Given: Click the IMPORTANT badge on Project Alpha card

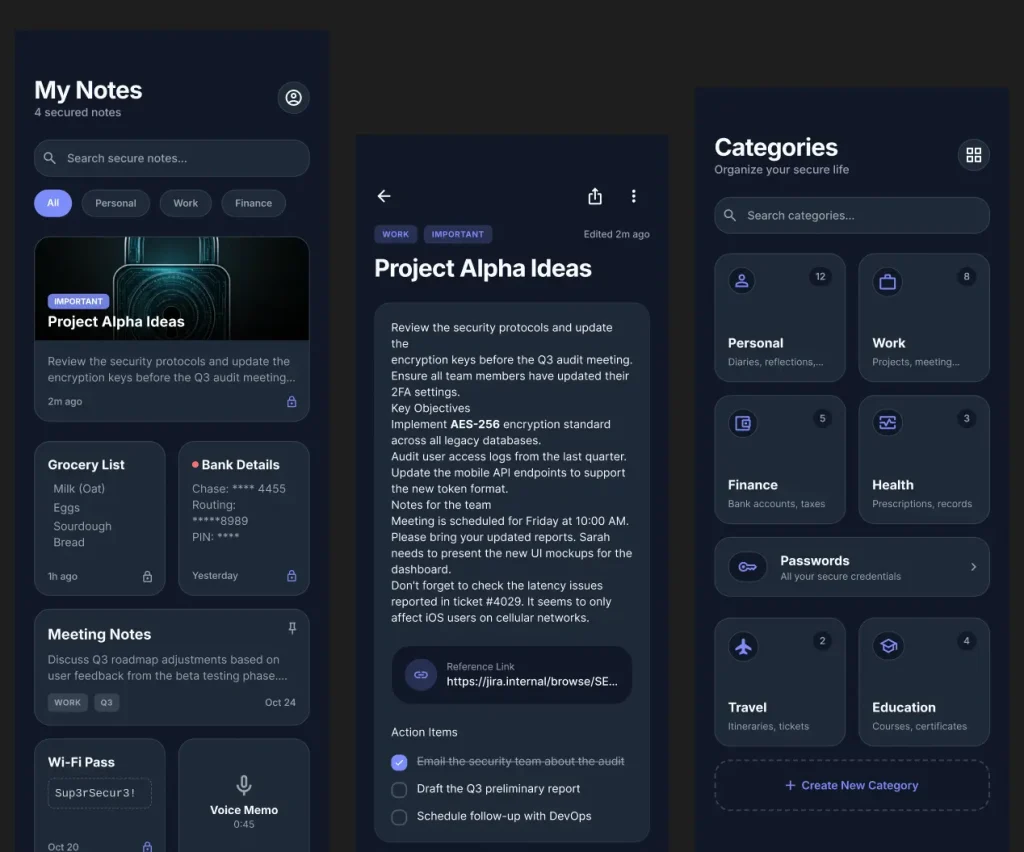Looking at the screenshot, I should pos(78,302).
